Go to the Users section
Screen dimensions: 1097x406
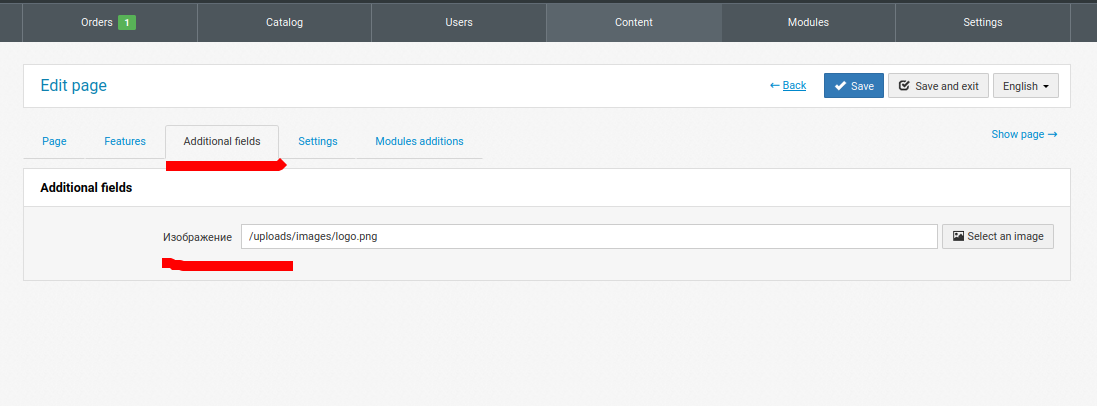(459, 22)
